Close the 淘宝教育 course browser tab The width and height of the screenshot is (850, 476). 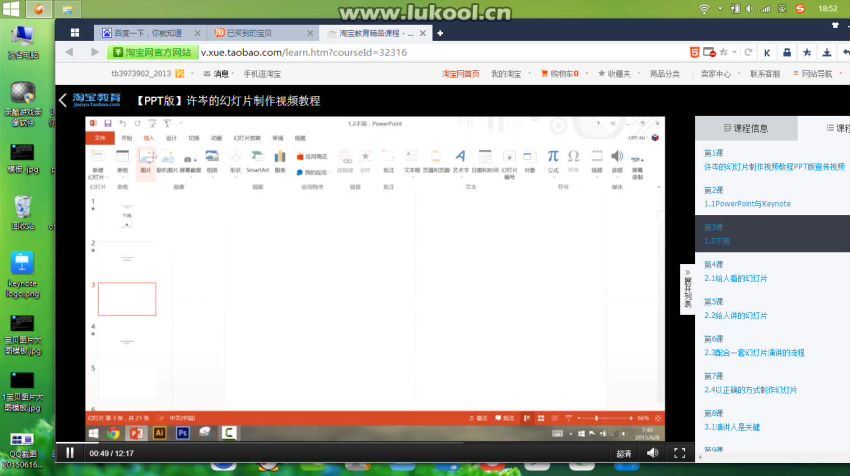pyautogui.click(x=422, y=33)
